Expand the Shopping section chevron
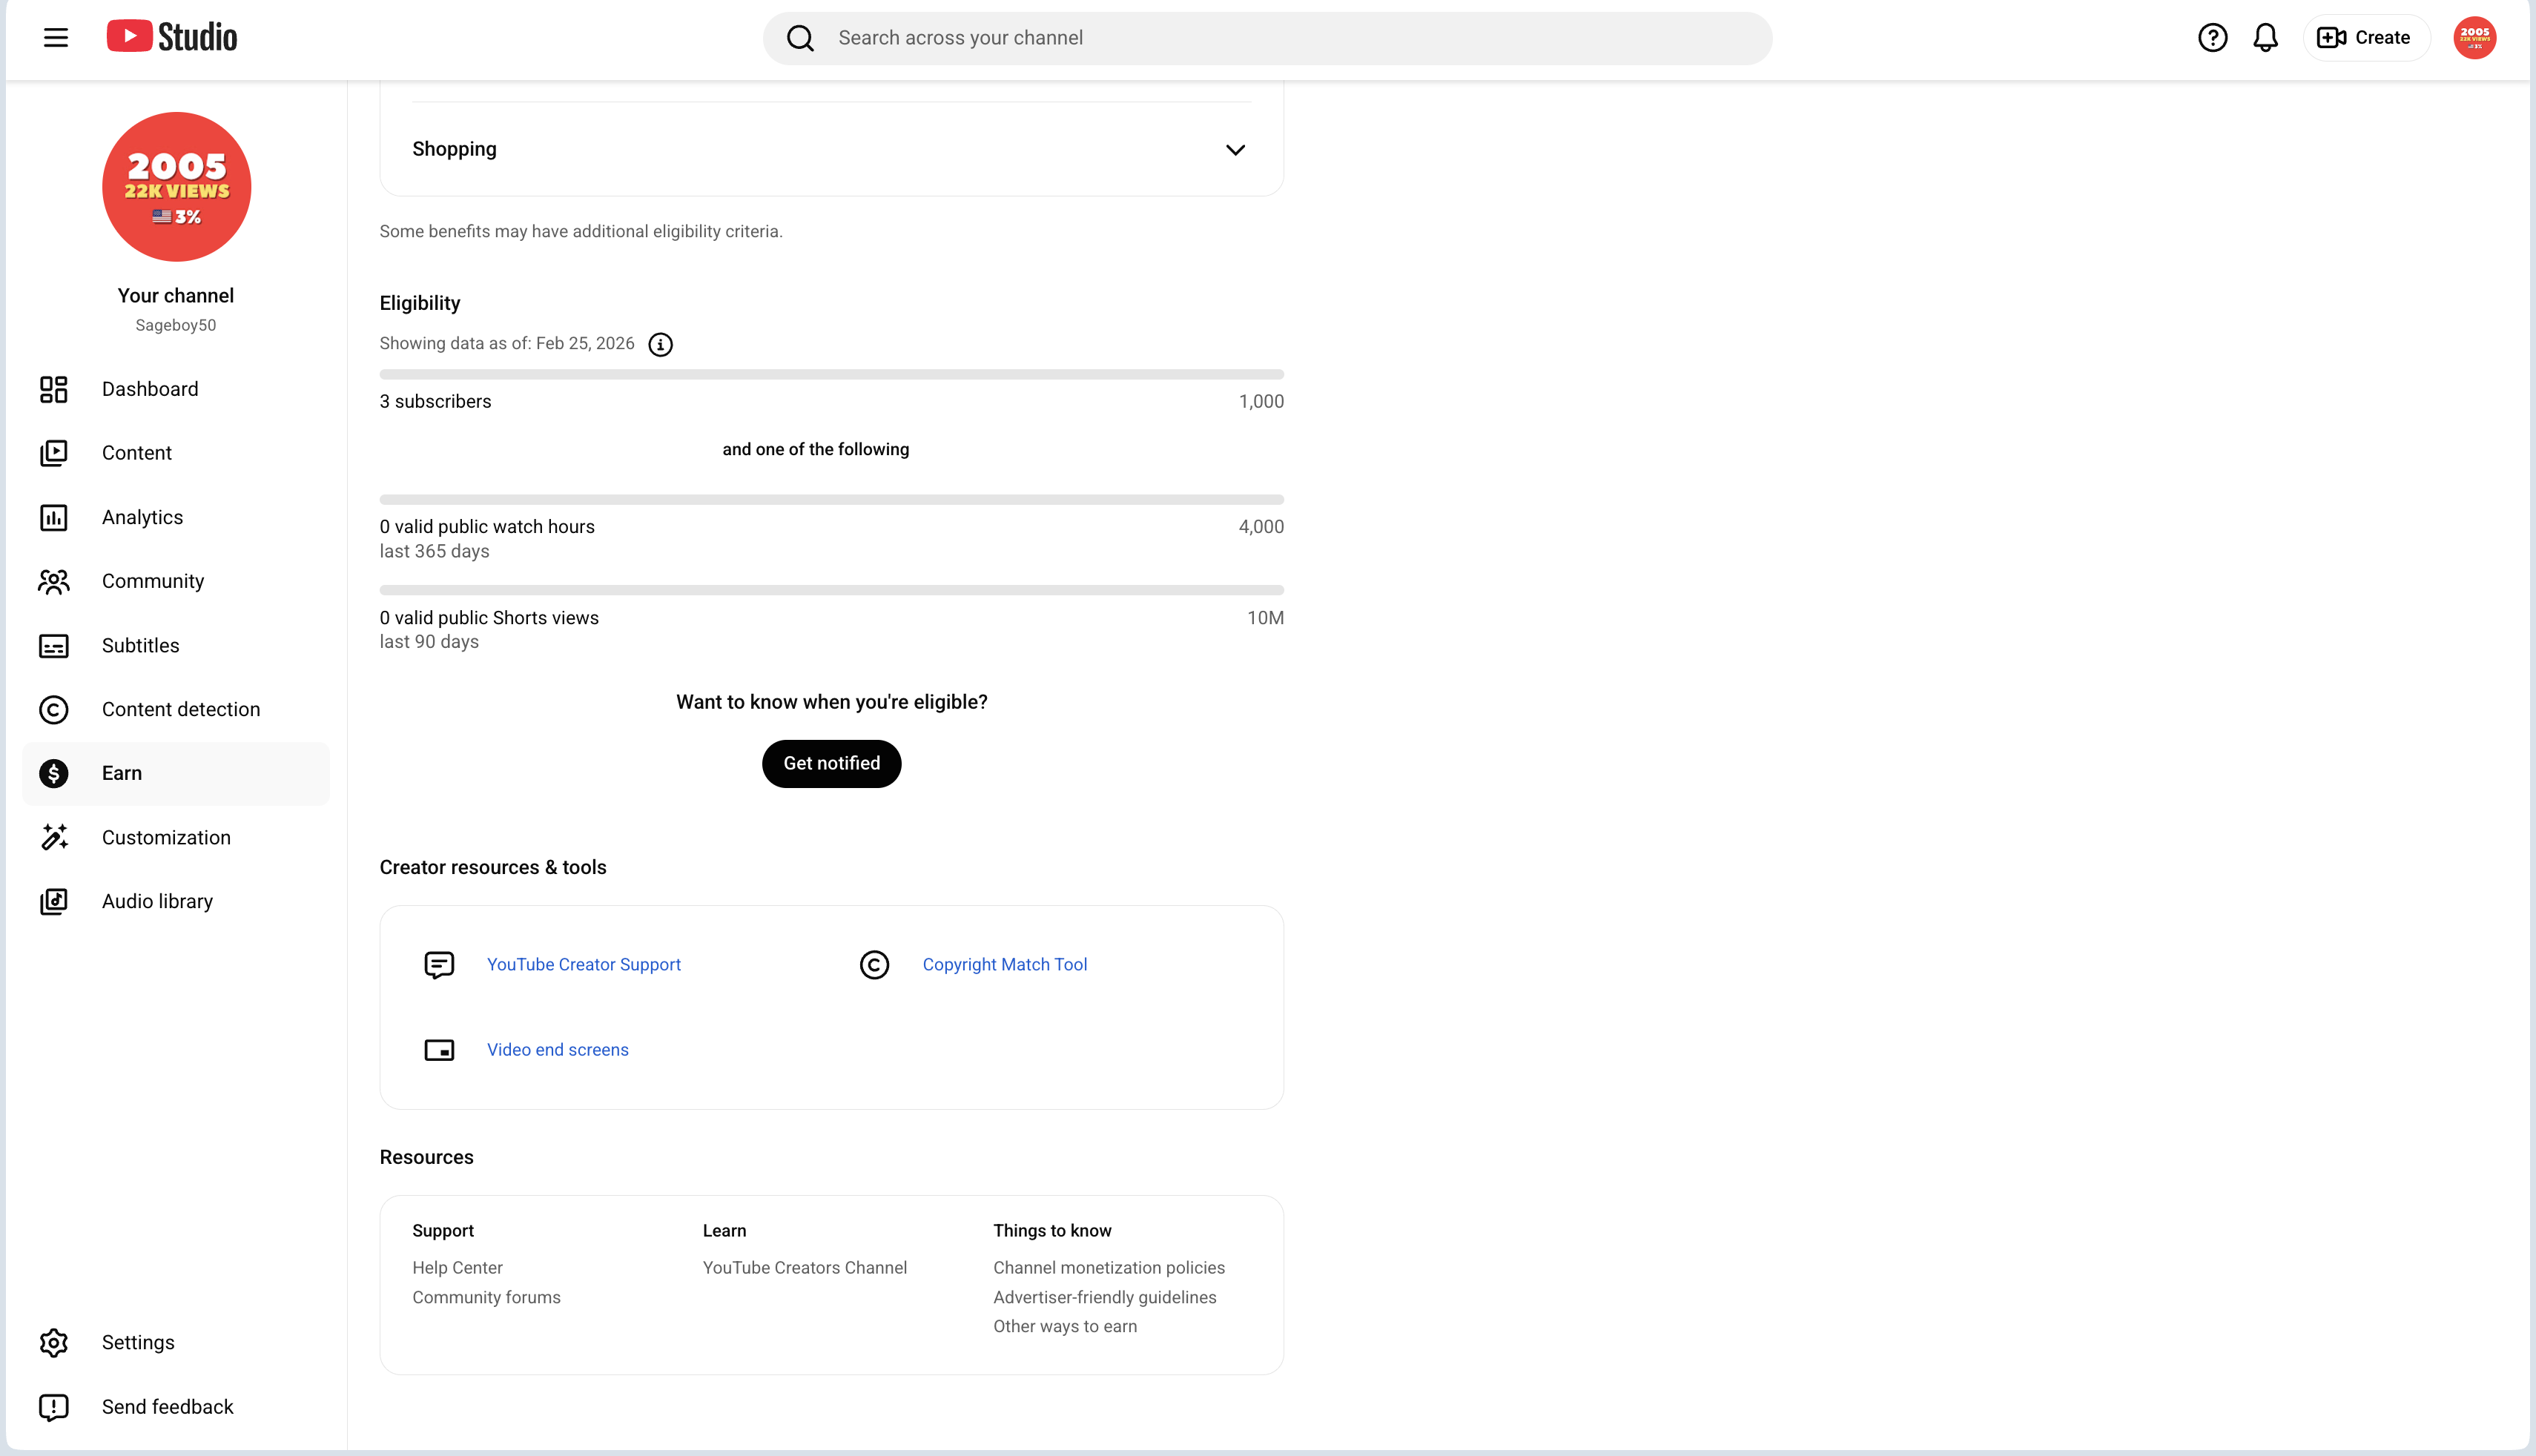The width and height of the screenshot is (2536, 1456). [1235, 150]
